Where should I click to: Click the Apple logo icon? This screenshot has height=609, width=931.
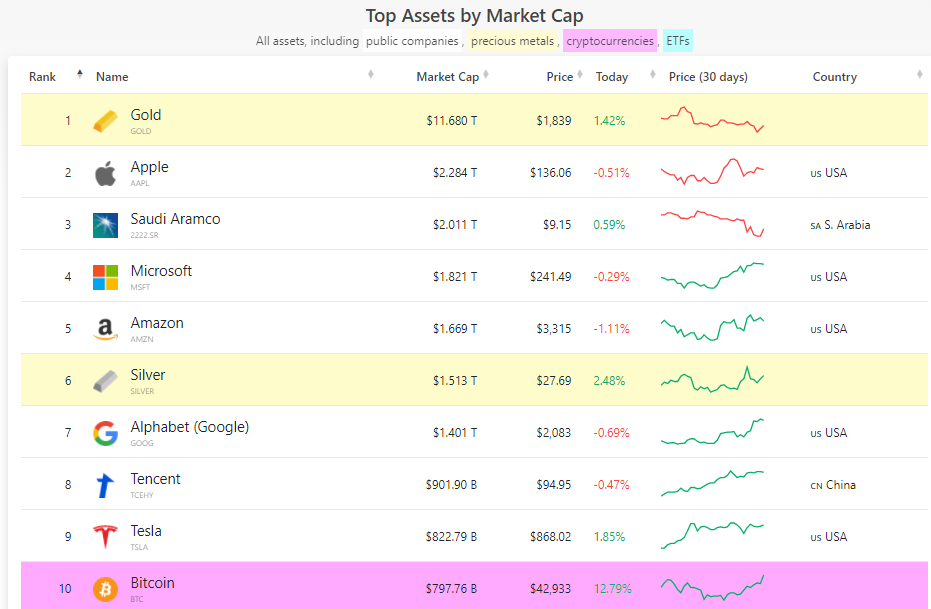pos(105,173)
